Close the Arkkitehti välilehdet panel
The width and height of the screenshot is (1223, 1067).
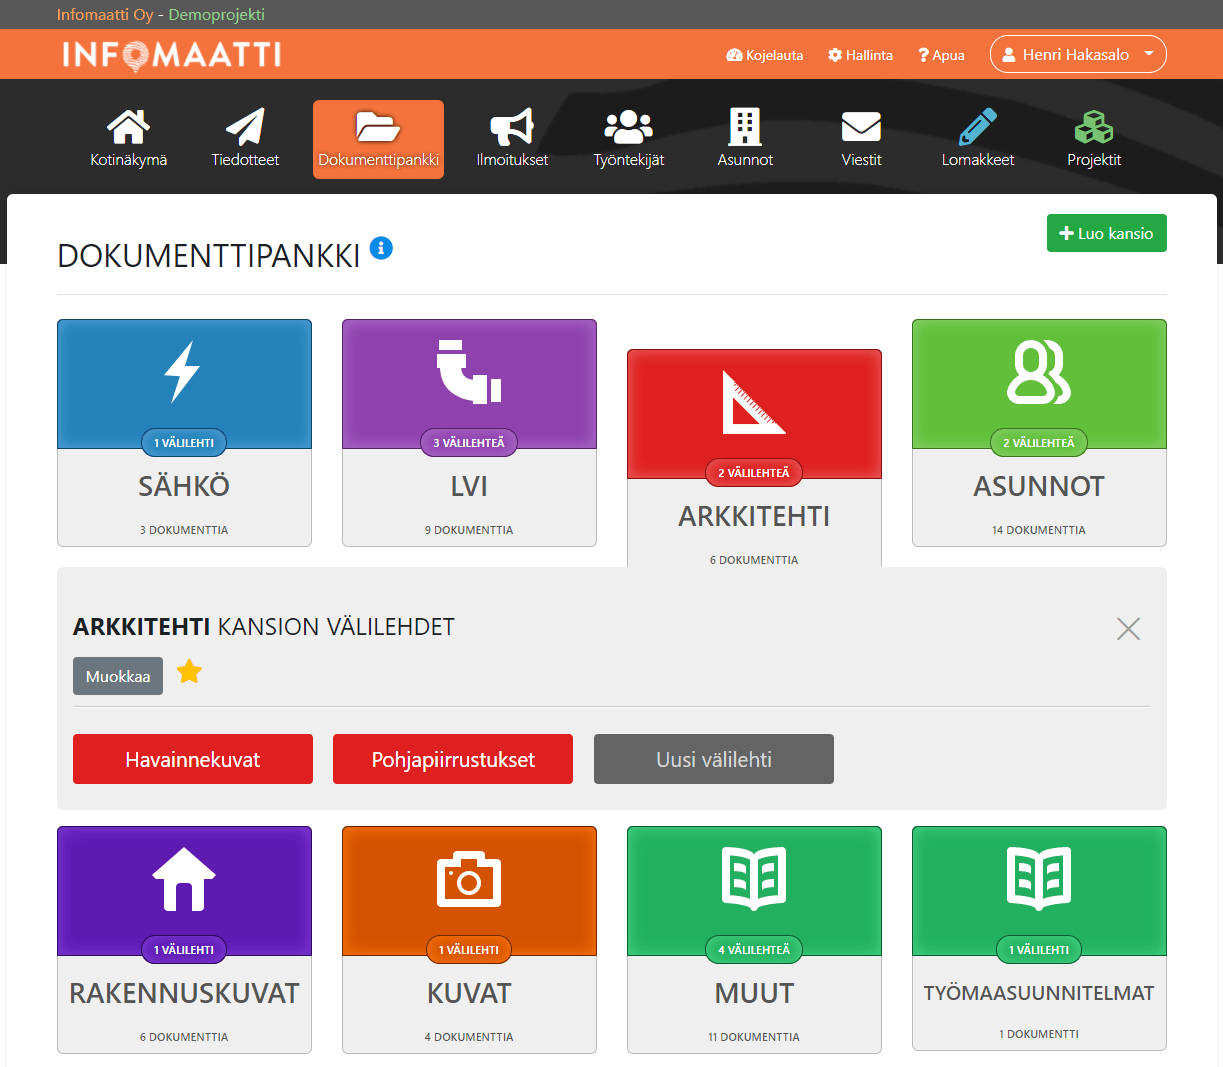pyautogui.click(x=1128, y=629)
